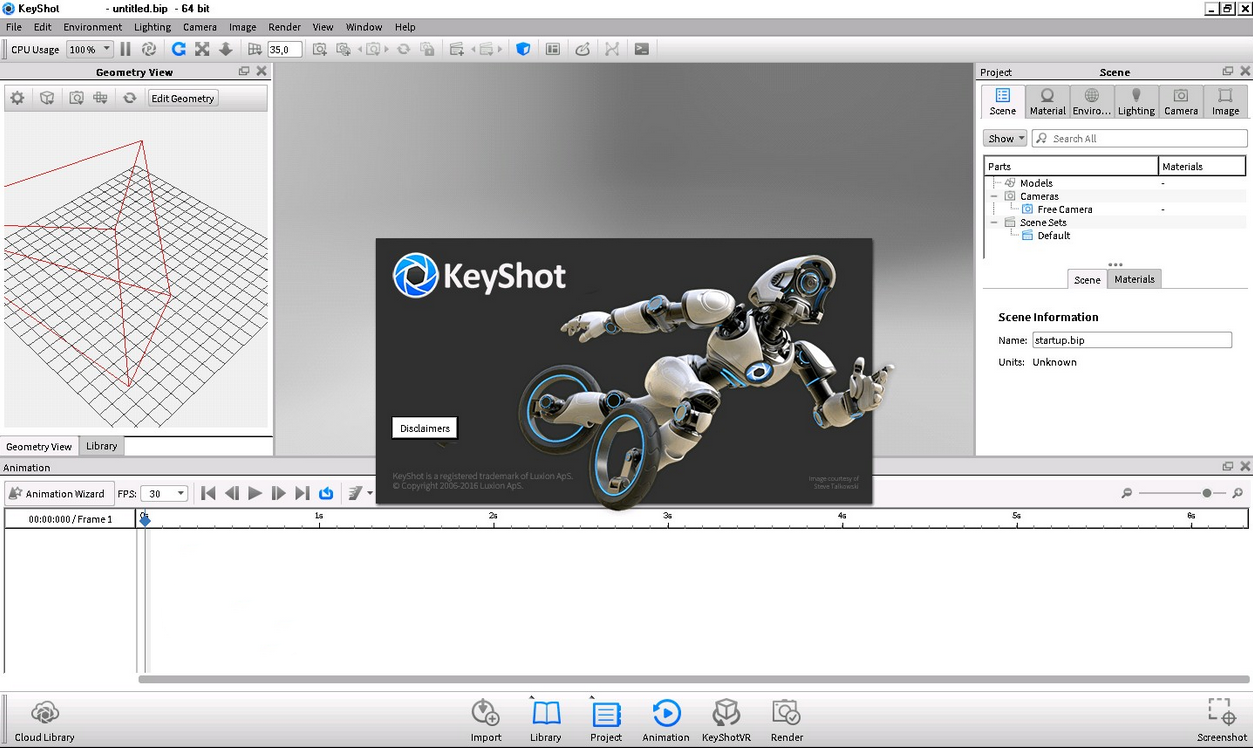
Task: Switch to the Material tab in Project
Action: 1047,102
